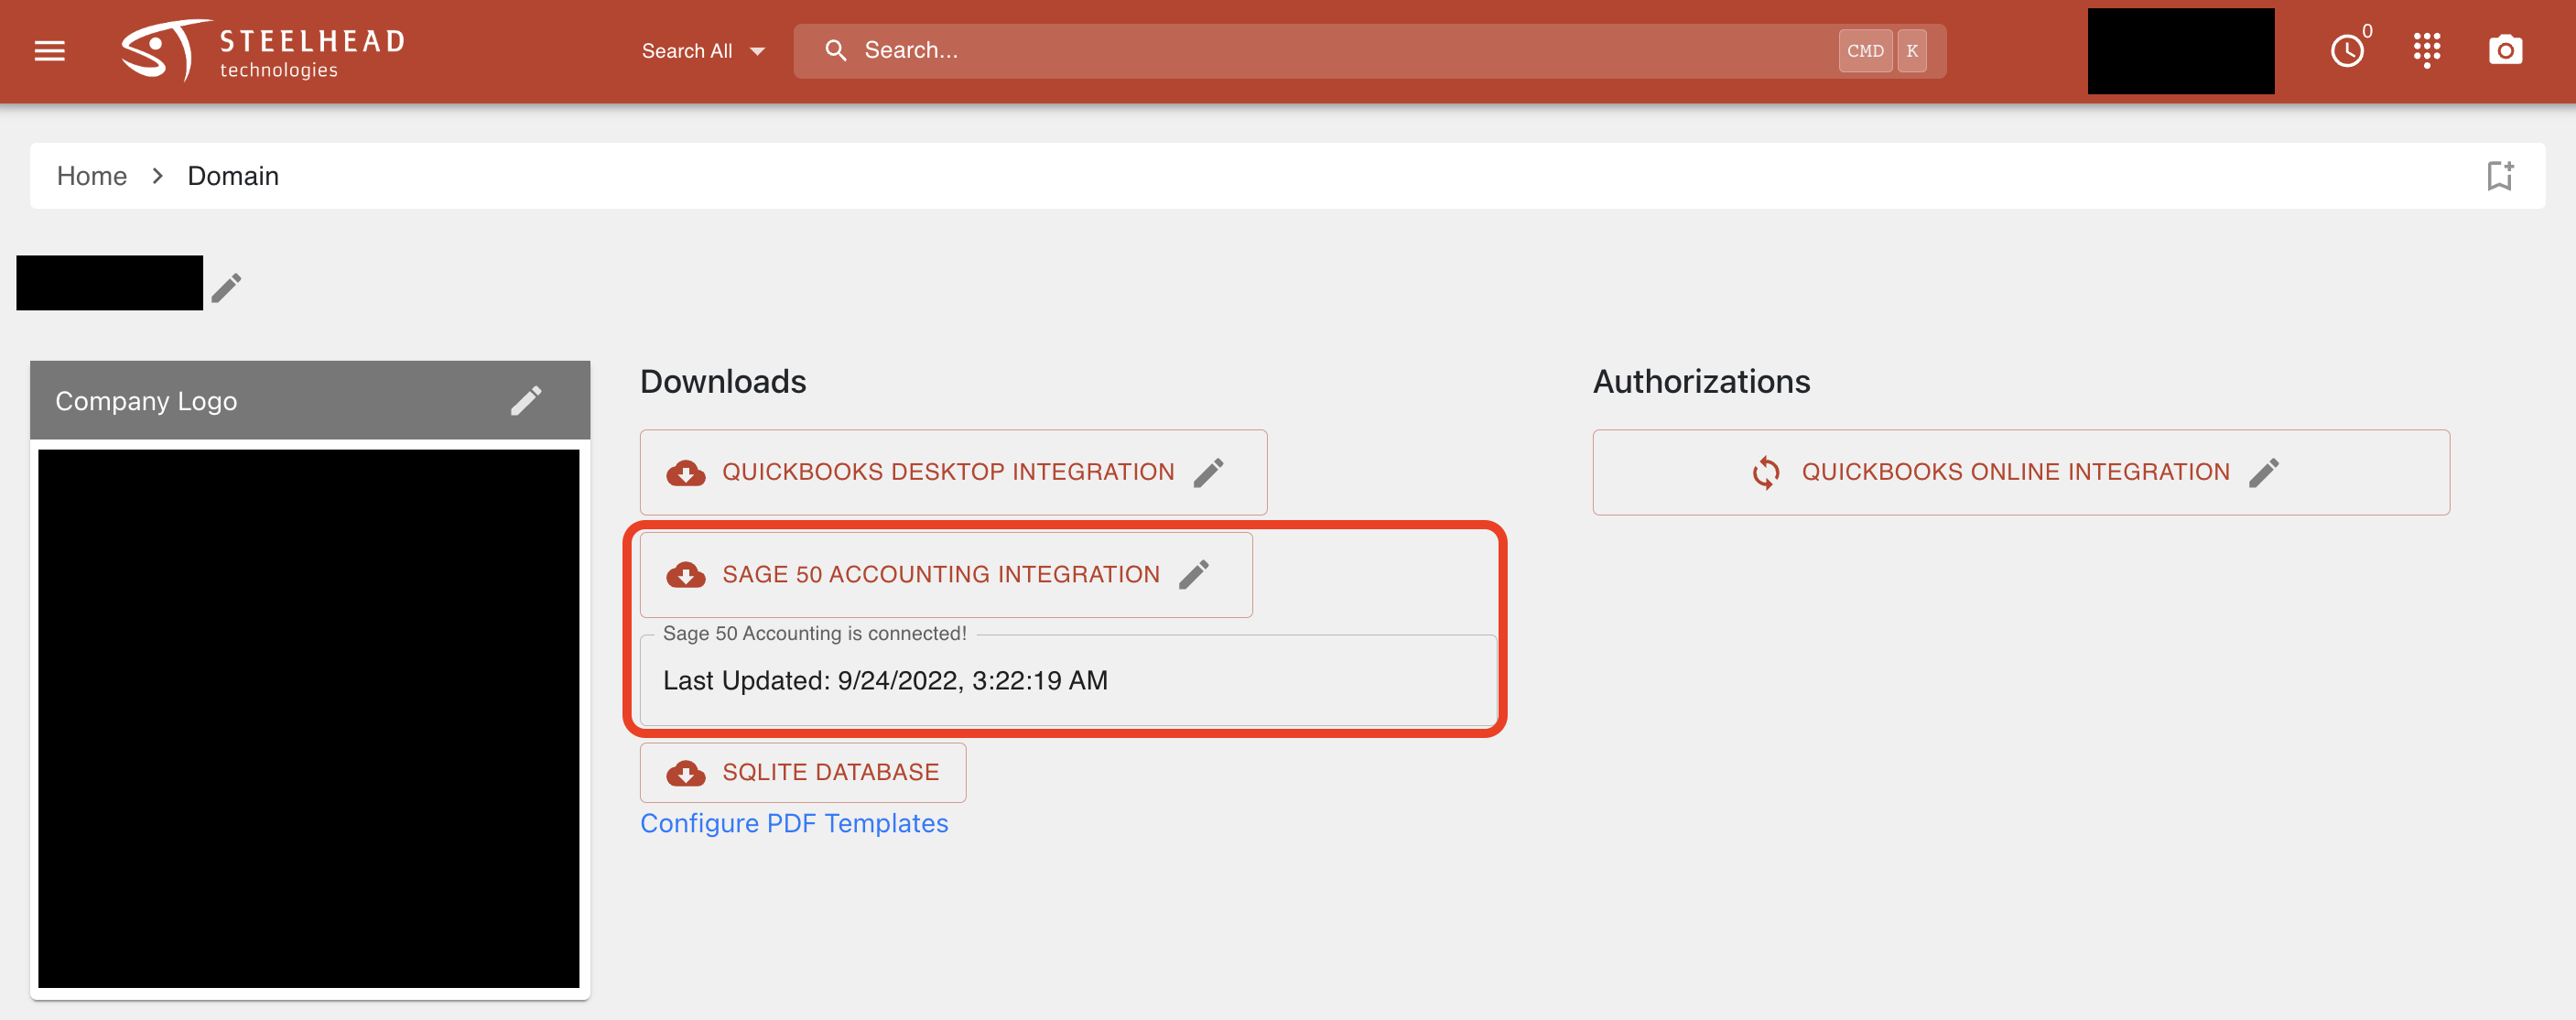2576x1020 pixels.
Task: Click the Sage 50 Accounting Integration download icon
Action: coord(684,573)
